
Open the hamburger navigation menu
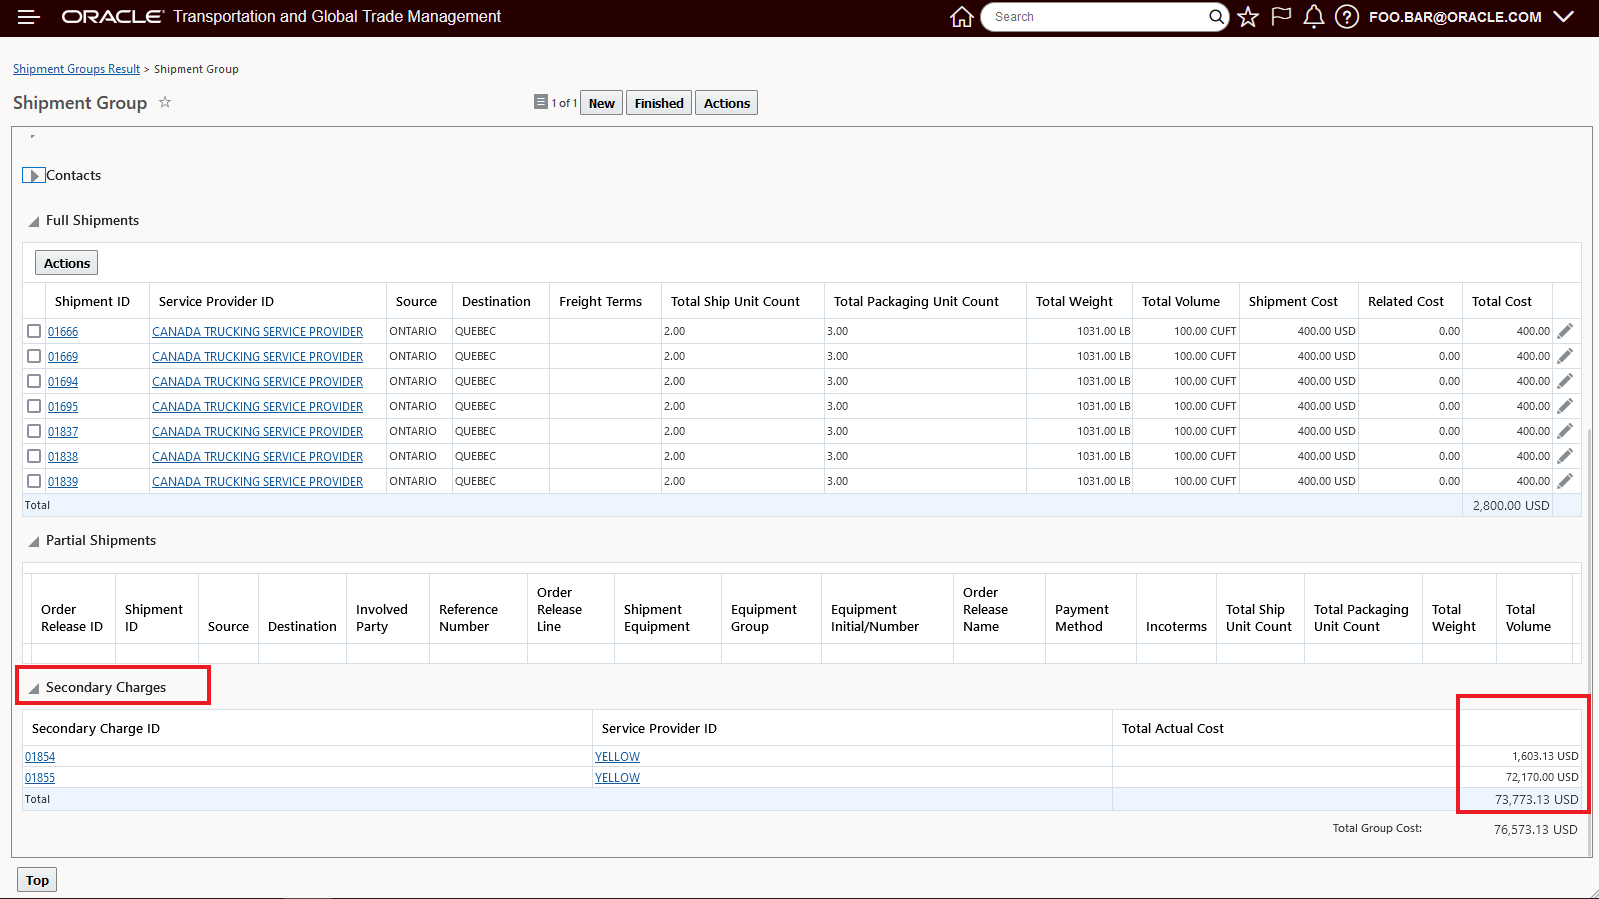pyautogui.click(x=29, y=17)
